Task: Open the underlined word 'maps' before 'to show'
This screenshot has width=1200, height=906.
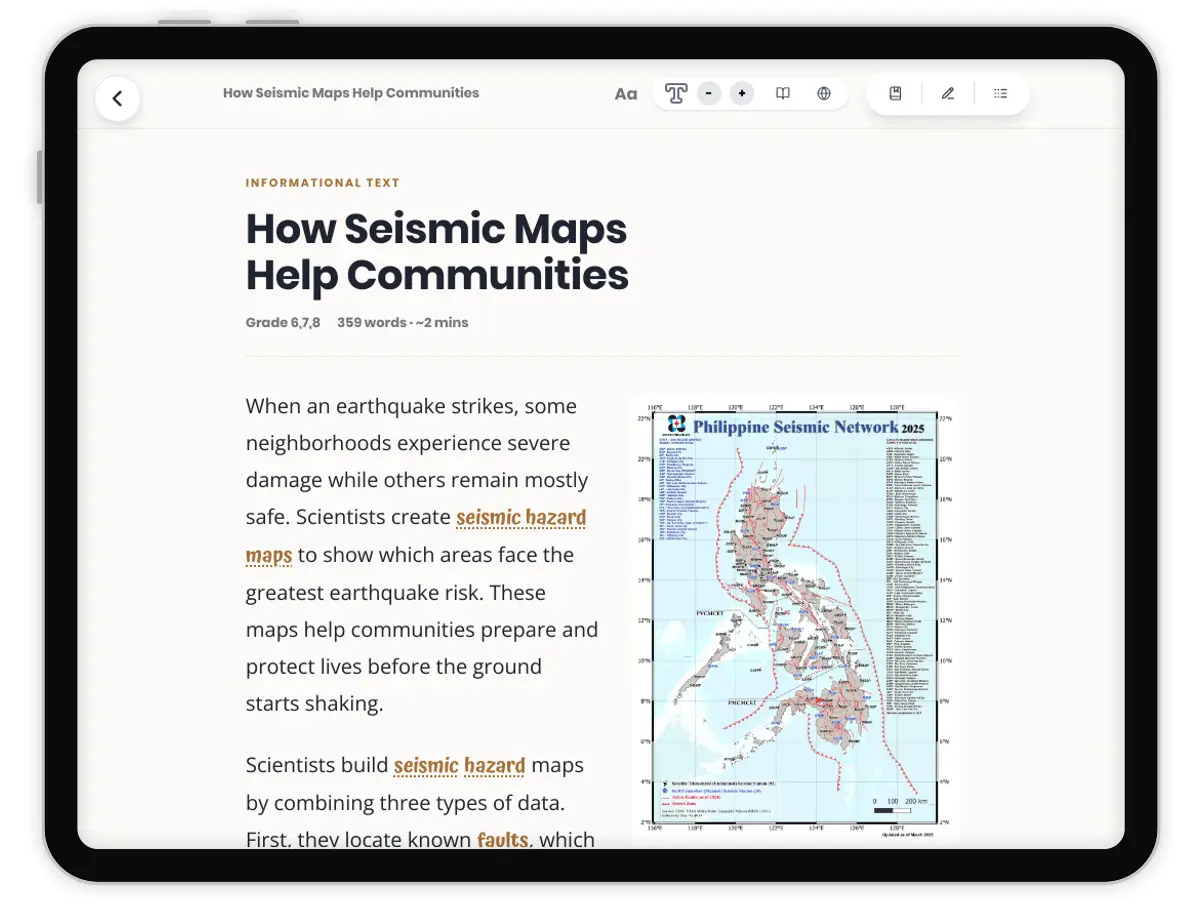Action: click(x=269, y=555)
